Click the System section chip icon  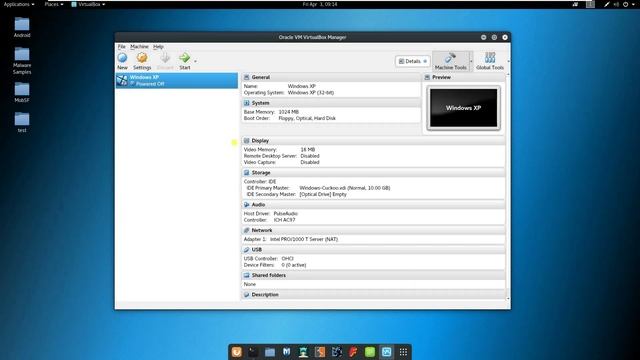tap(247, 103)
